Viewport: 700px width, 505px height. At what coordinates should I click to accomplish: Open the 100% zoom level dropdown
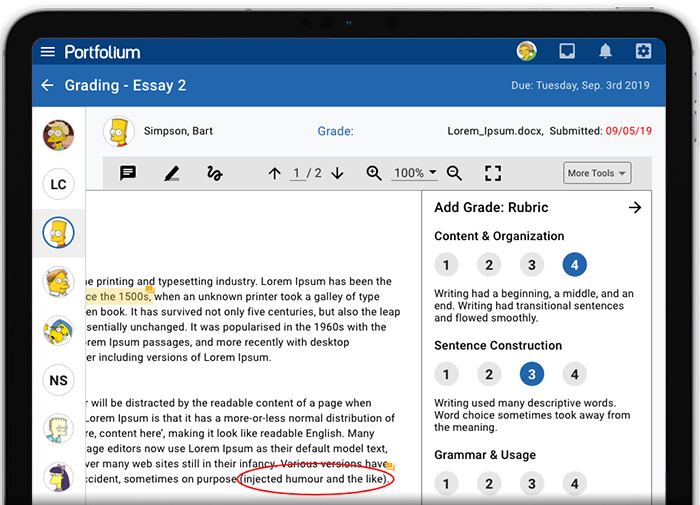(414, 173)
